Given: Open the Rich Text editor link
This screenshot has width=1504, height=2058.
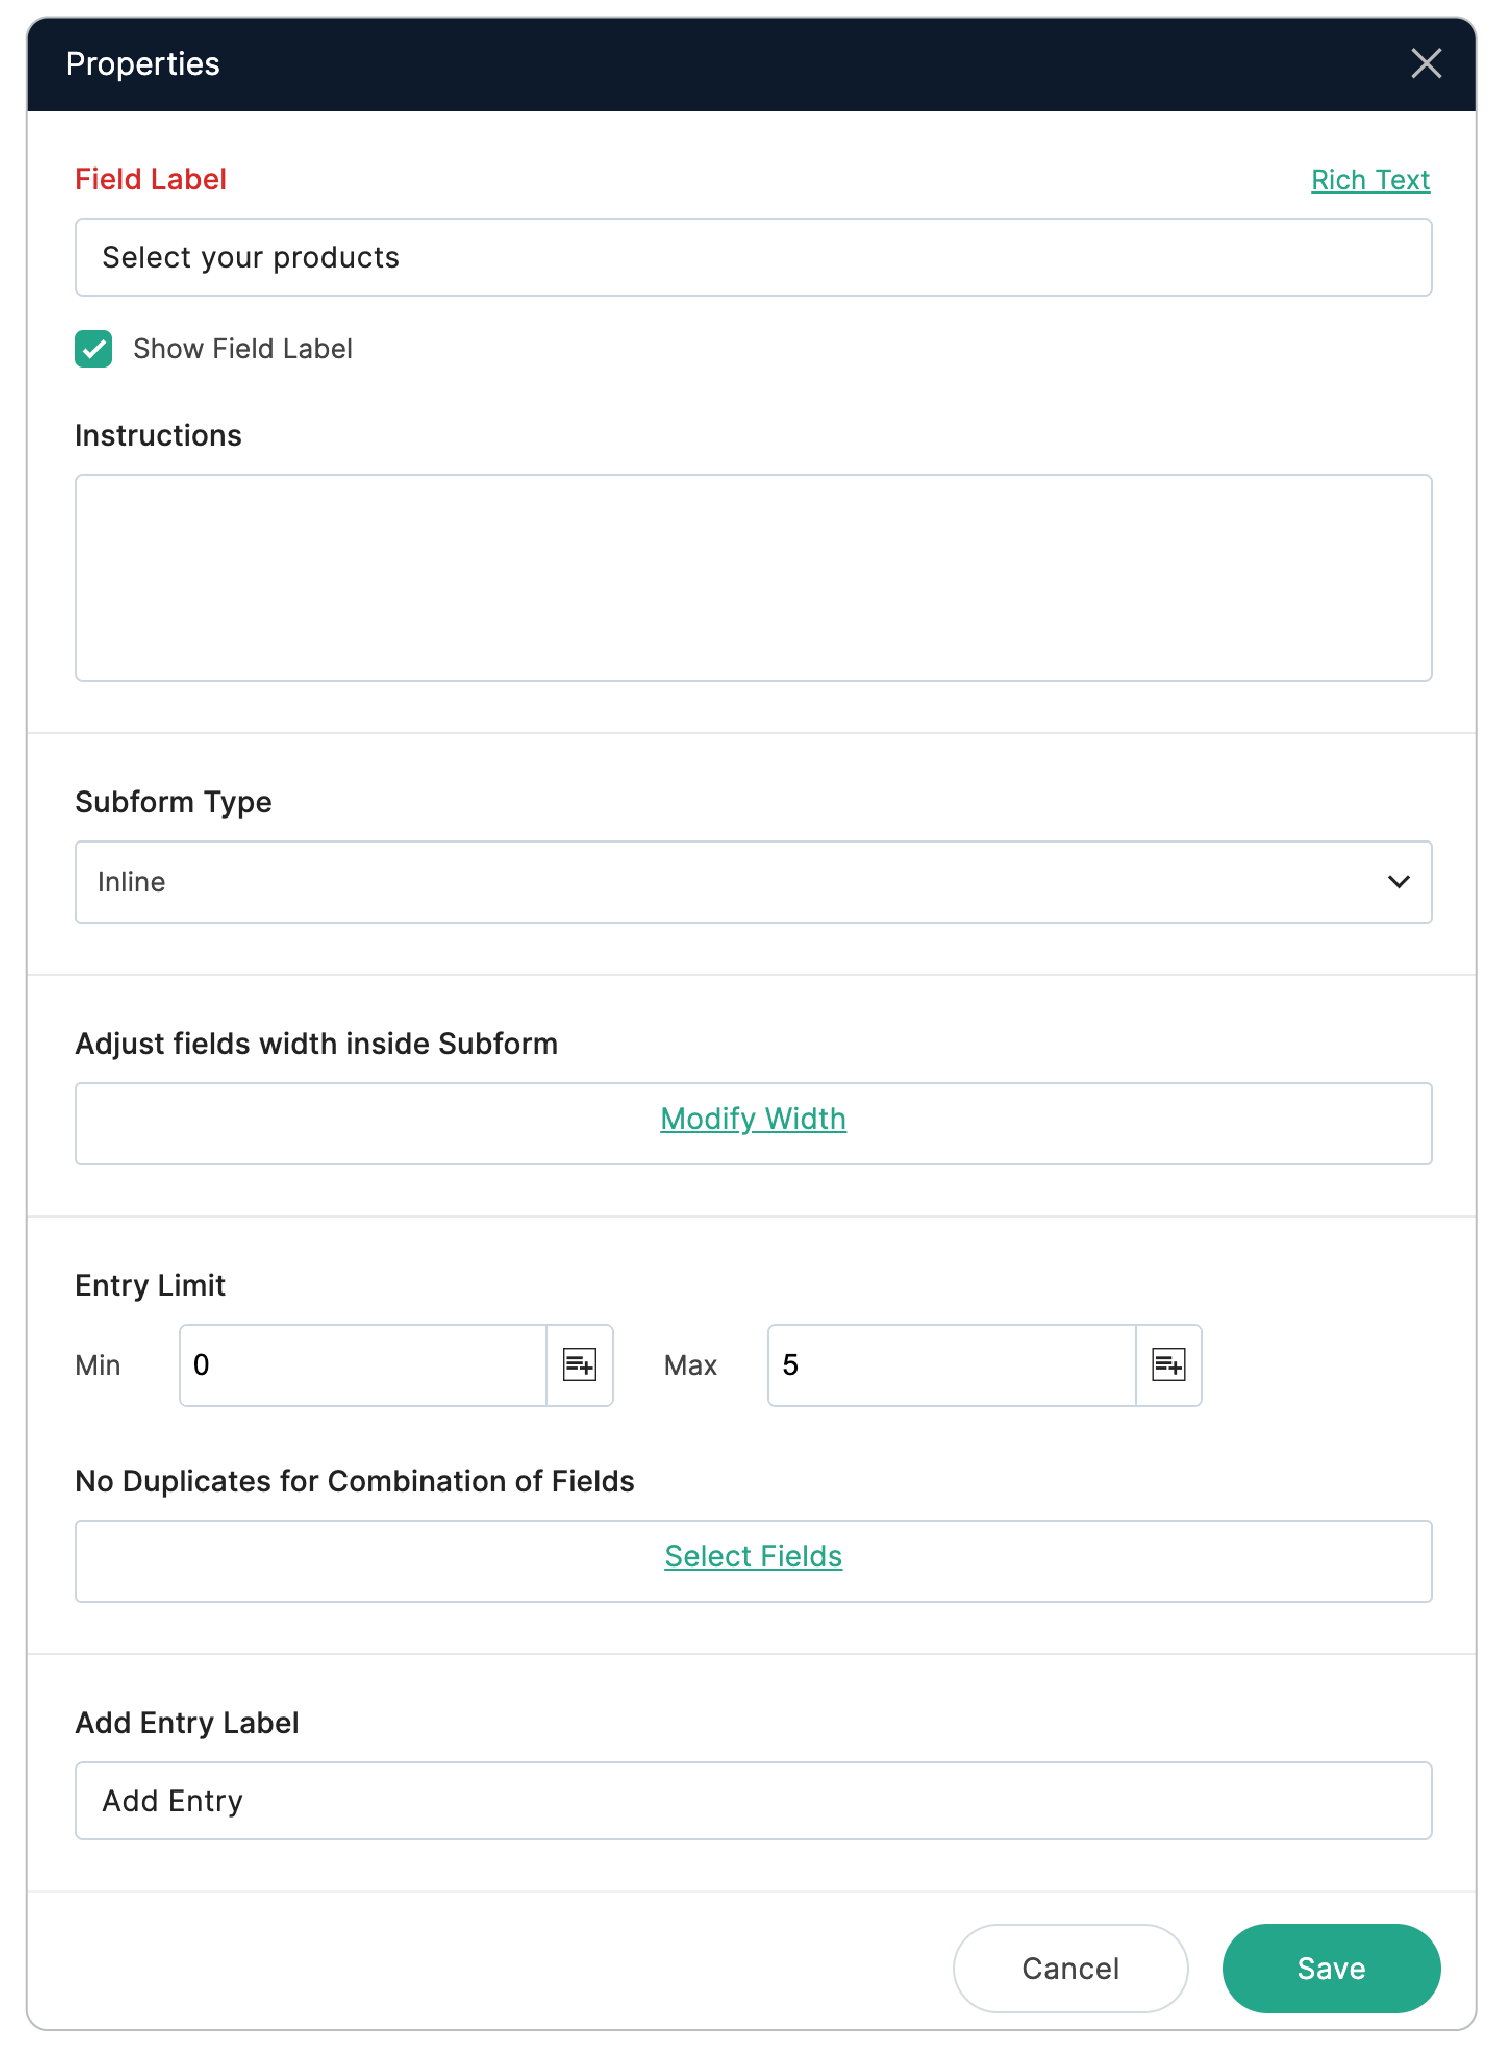Looking at the screenshot, I should point(1370,180).
